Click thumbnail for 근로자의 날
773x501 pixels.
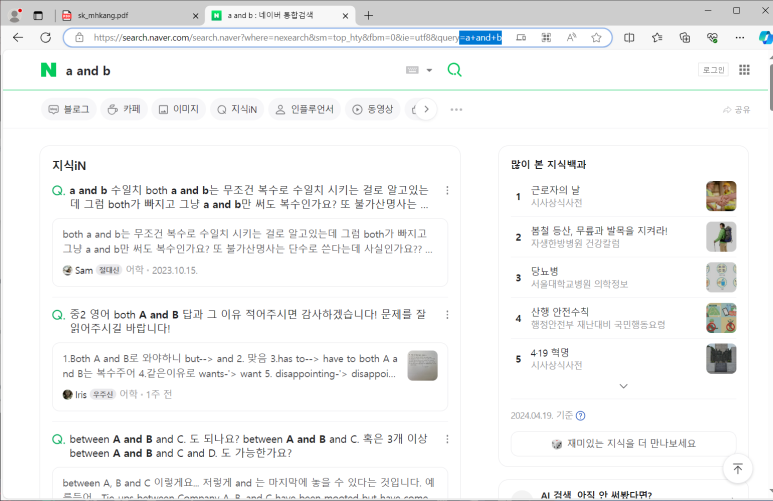pos(721,196)
